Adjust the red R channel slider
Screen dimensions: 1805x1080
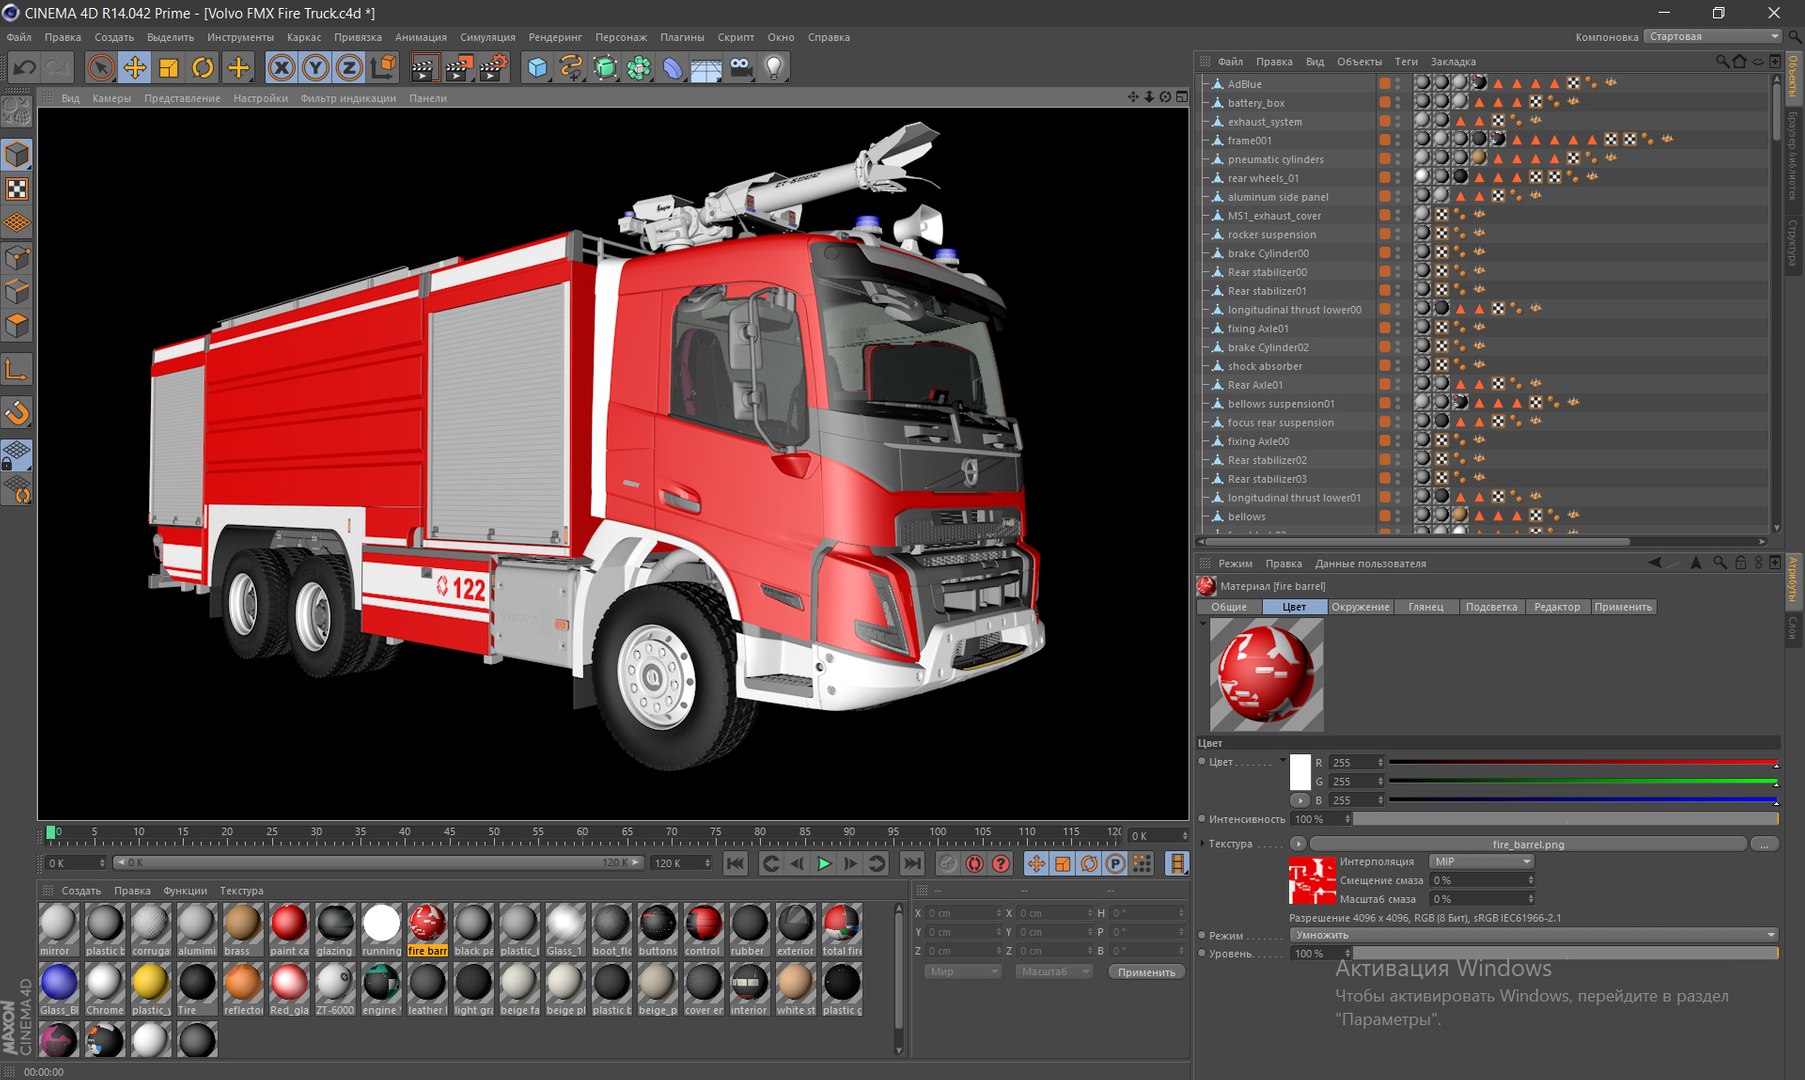pos(1583,763)
